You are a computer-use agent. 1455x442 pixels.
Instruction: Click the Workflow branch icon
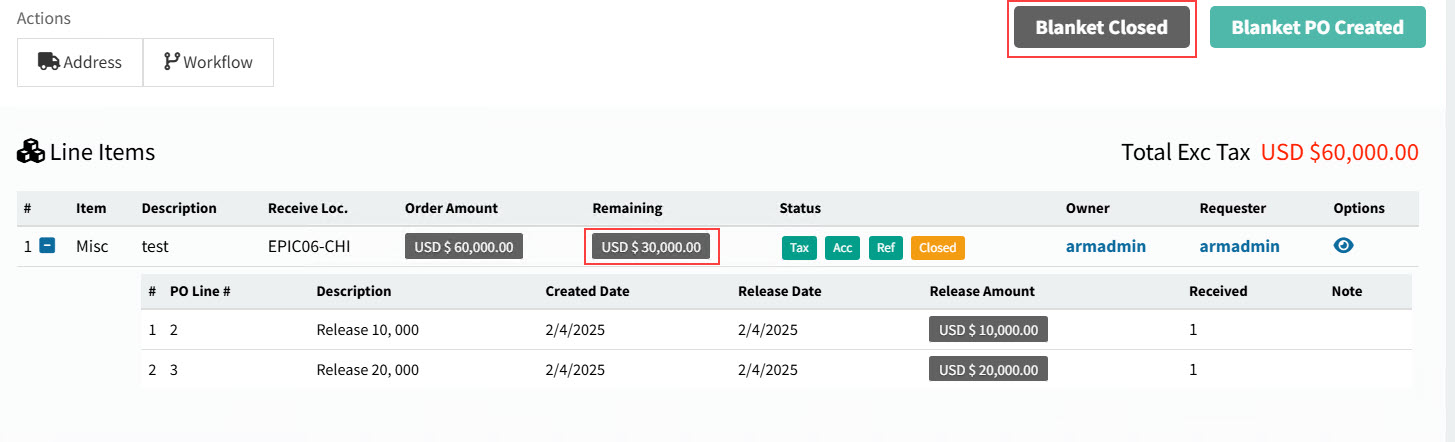pyautogui.click(x=172, y=62)
